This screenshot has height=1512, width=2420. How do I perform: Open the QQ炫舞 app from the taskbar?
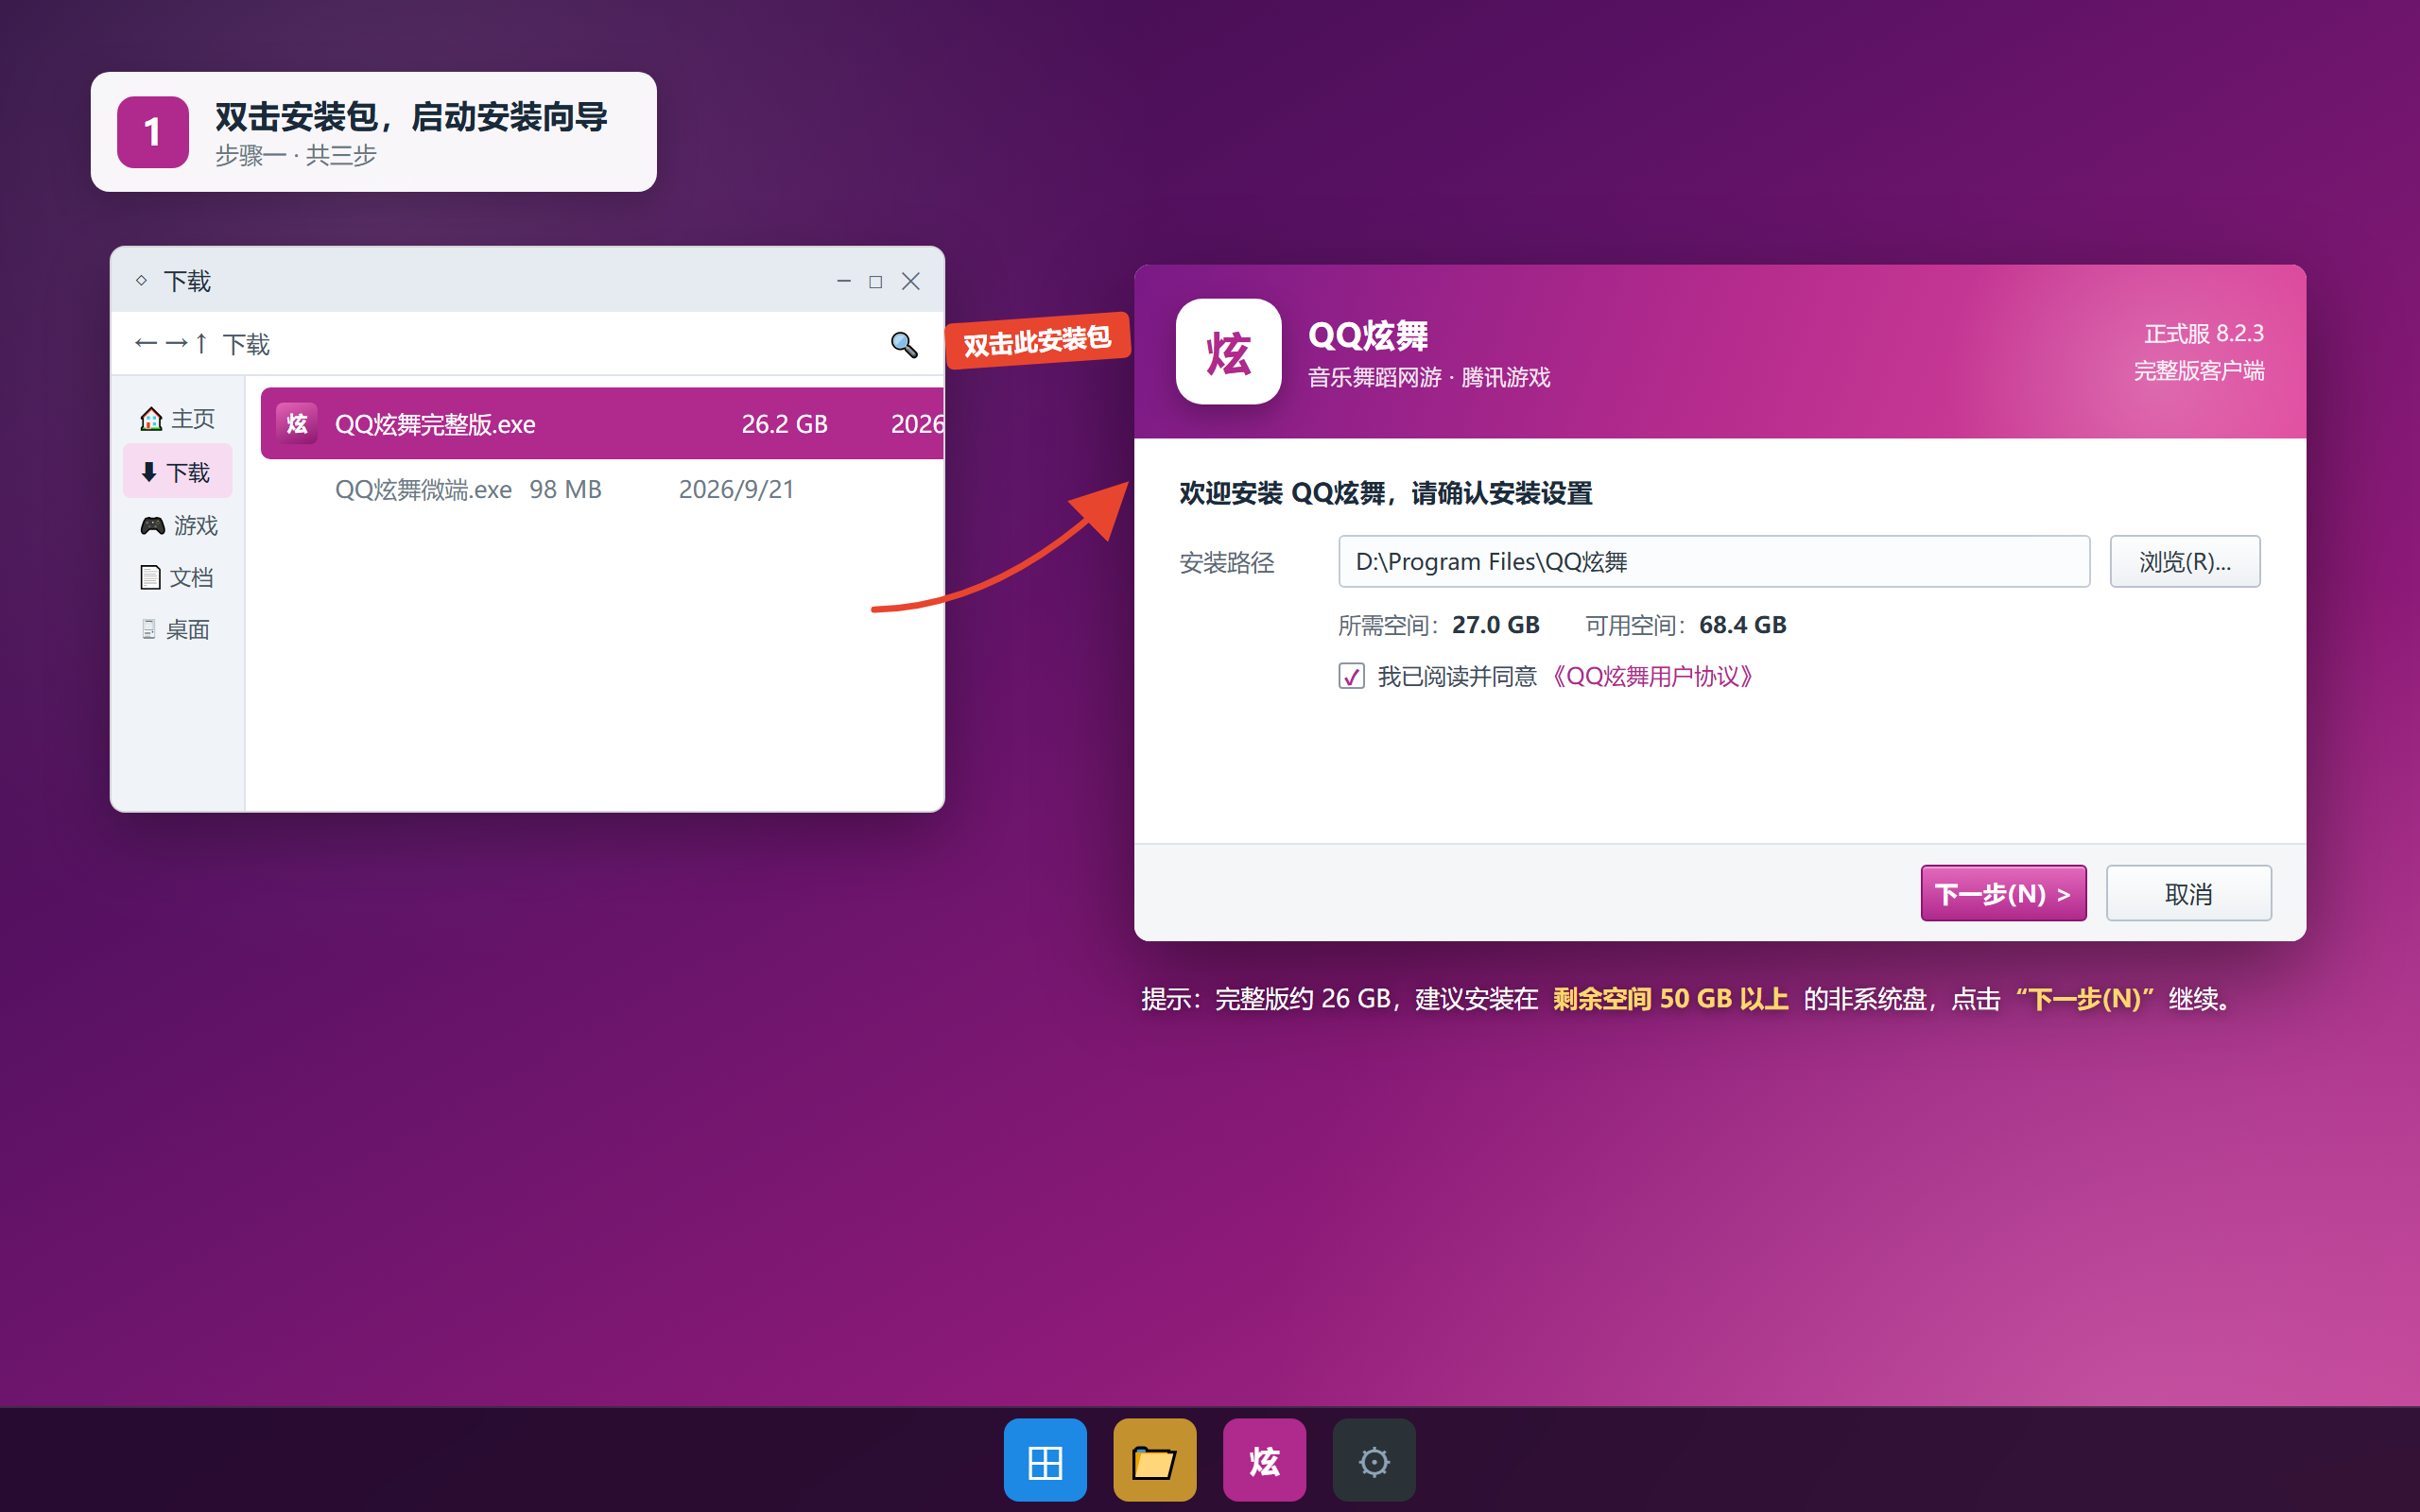[1264, 1460]
